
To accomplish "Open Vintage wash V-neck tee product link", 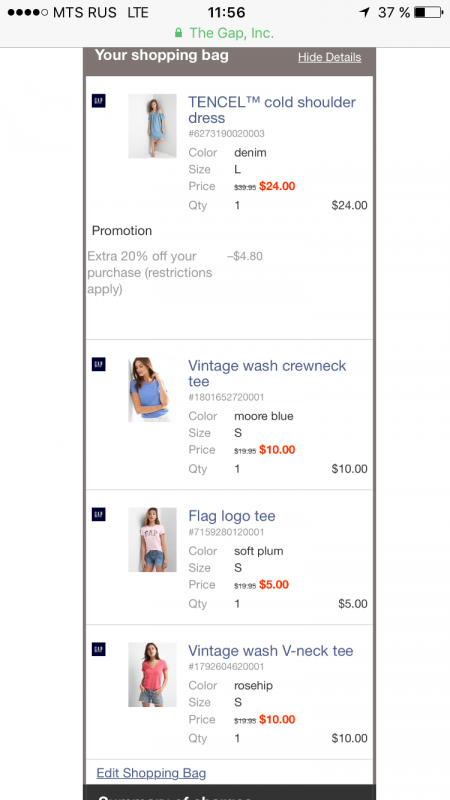I will [271, 651].
